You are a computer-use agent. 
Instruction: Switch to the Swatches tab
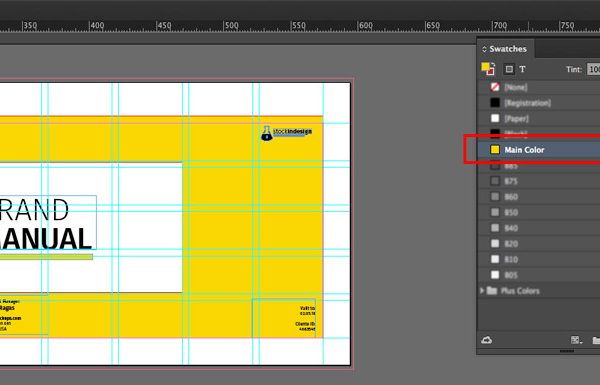pyautogui.click(x=505, y=49)
